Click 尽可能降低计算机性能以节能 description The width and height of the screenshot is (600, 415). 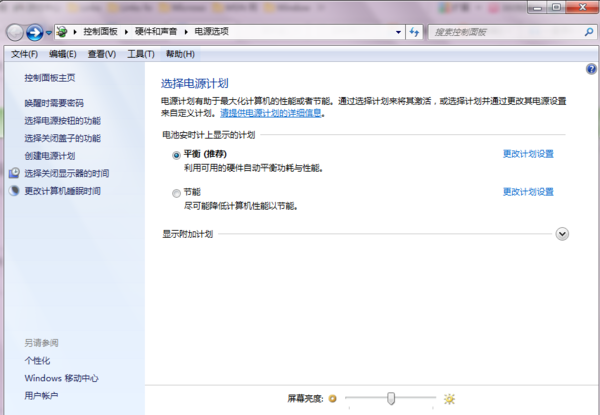click(241, 206)
